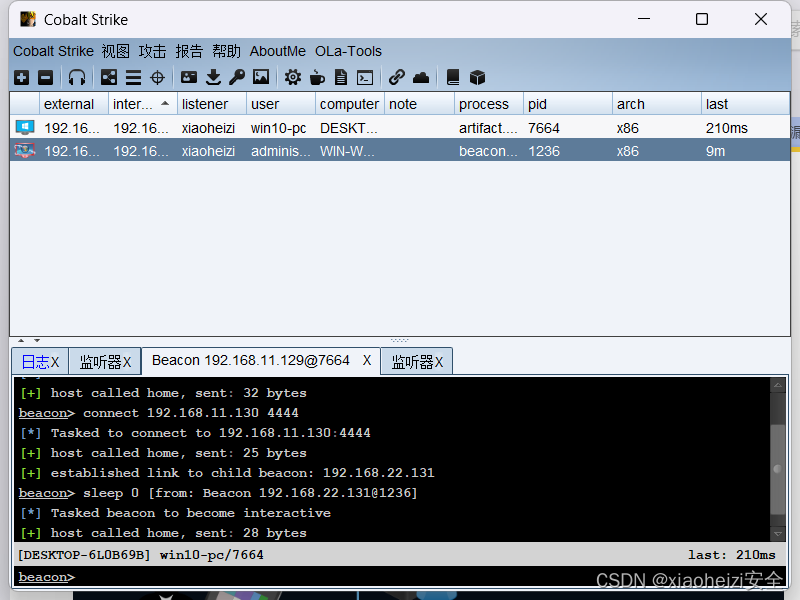This screenshot has width=800, height=600.
Task: Collapse session pane with up arrow
Action: click(x=21, y=340)
